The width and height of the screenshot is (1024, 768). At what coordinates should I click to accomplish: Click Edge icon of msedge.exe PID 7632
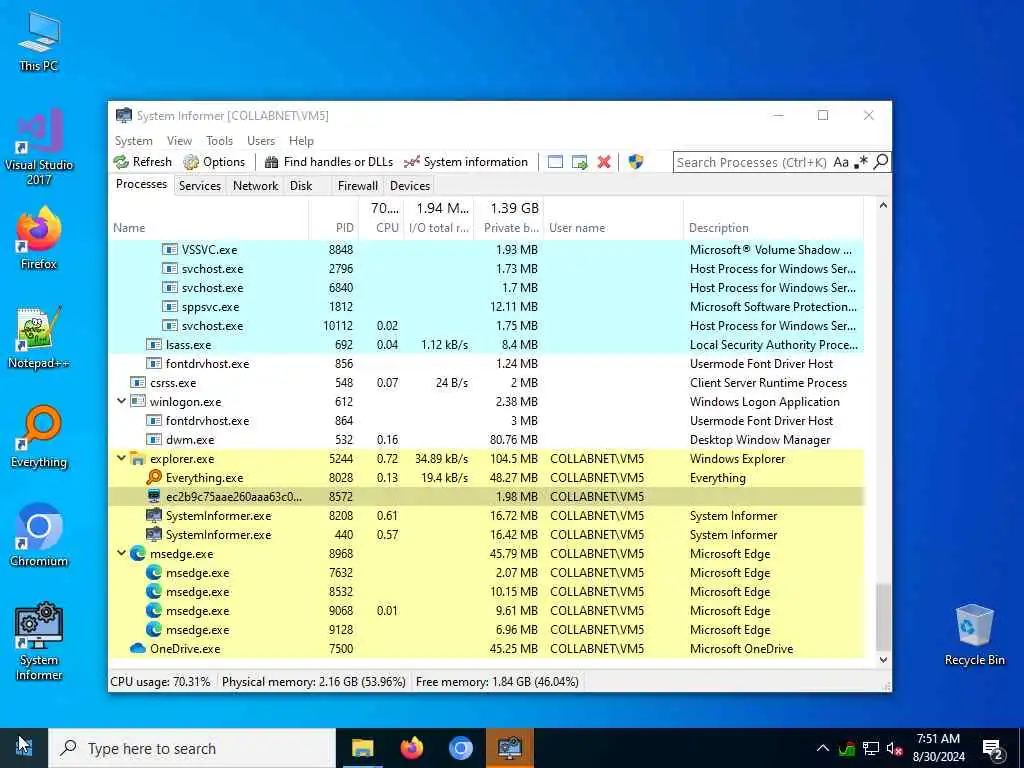pos(153,572)
